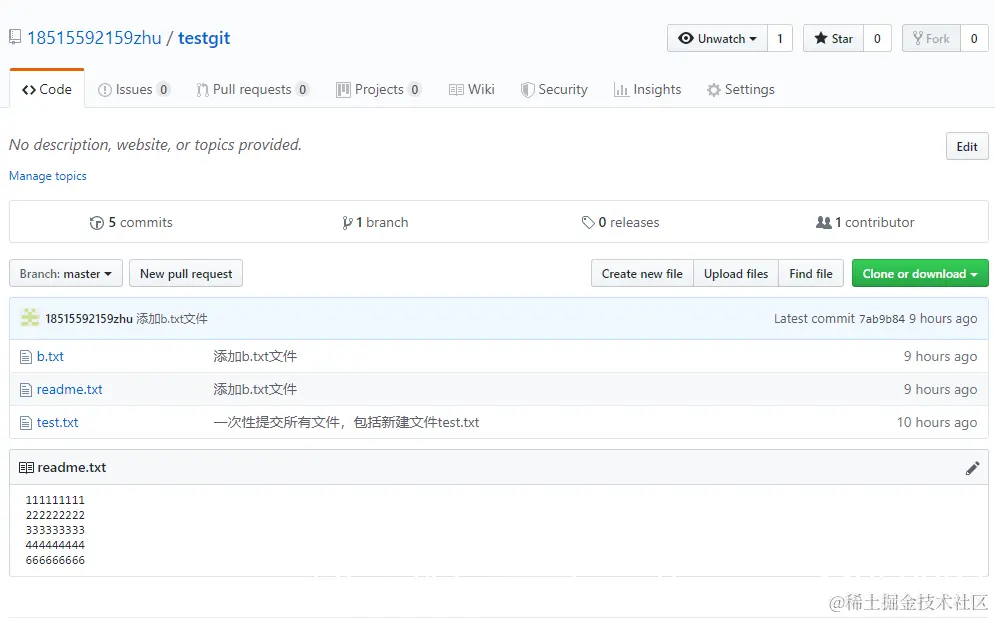The height and width of the screenshot is (619, 995).
Task: Open the watchers count of 1
Action: click(780, 39)
